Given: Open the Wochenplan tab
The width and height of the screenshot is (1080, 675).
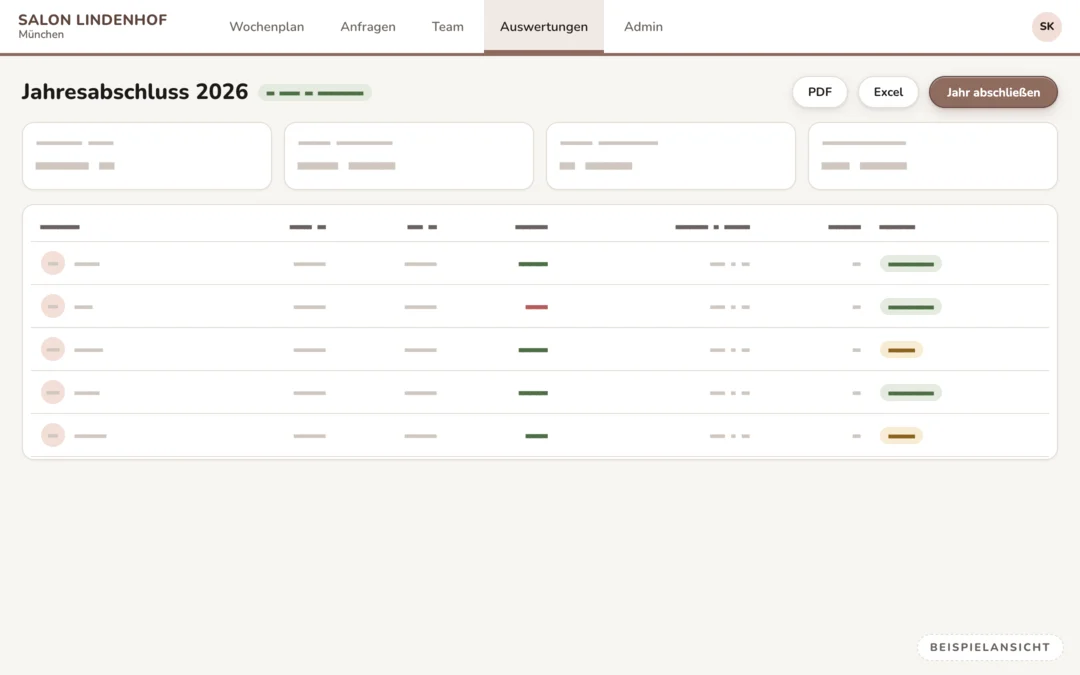Looking at the screenshot, I should [x=267, y=27].
